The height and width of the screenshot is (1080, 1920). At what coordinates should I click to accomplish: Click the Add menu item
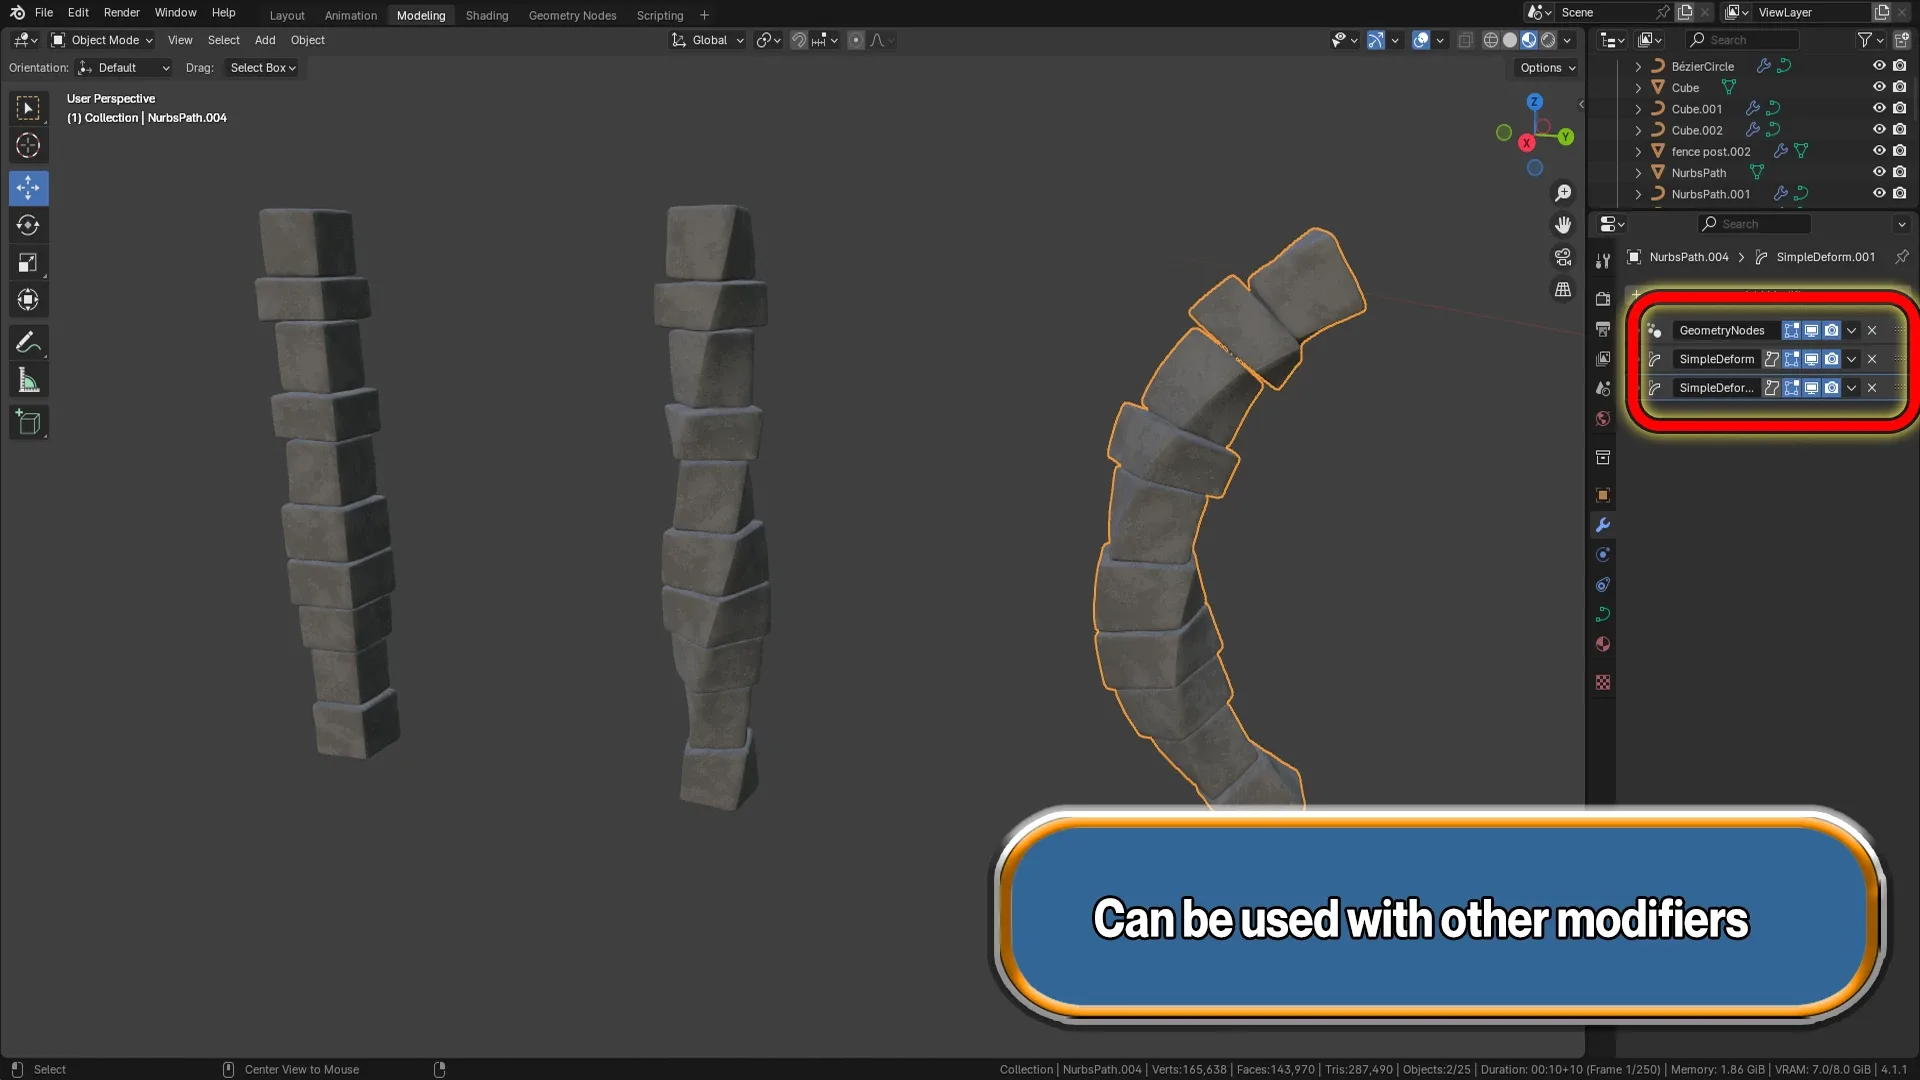tap(264, 40)
